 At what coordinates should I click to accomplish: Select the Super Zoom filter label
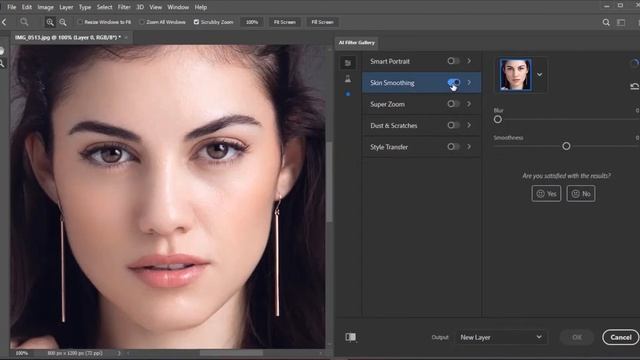387,104
